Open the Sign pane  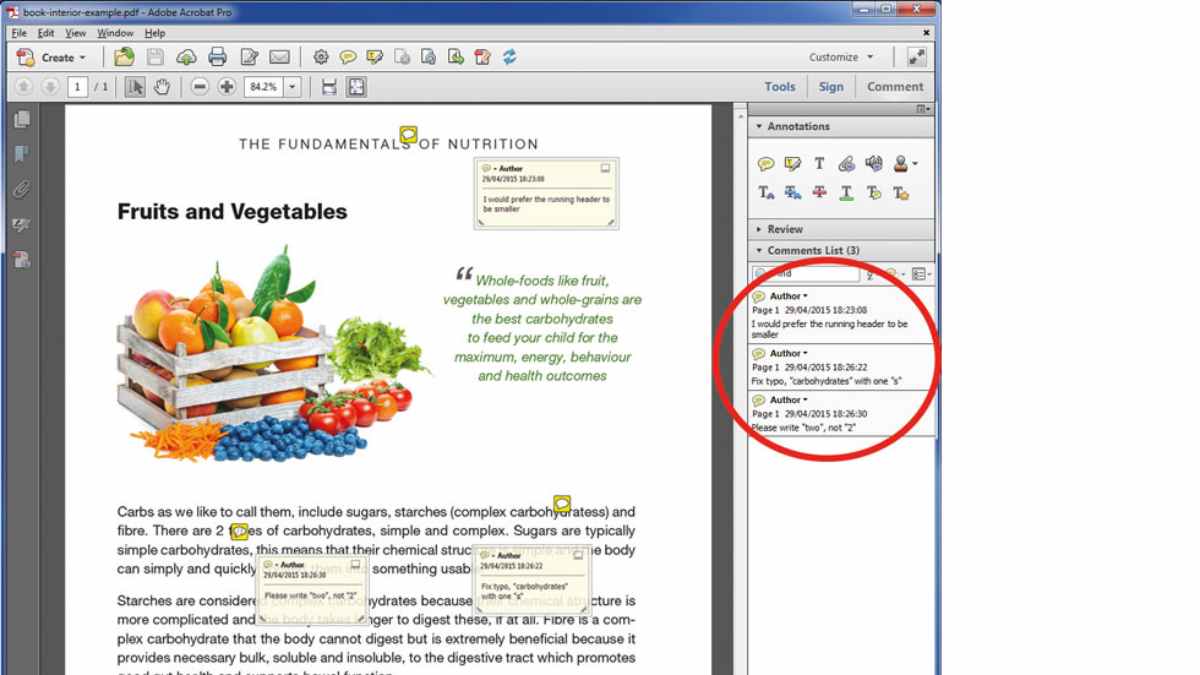831,87
